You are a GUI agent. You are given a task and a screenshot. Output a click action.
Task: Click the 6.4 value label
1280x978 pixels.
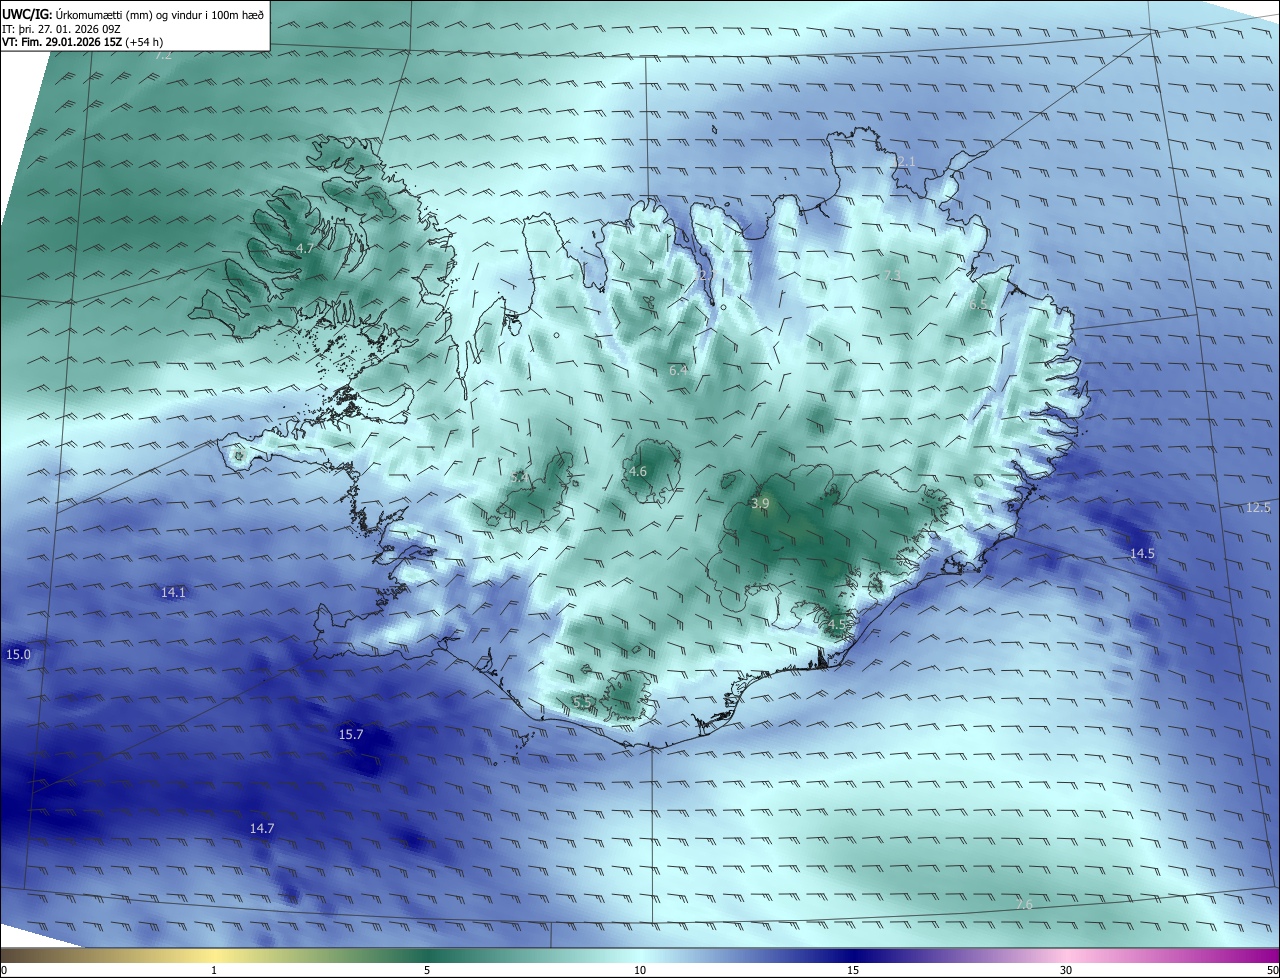(678, 370)
